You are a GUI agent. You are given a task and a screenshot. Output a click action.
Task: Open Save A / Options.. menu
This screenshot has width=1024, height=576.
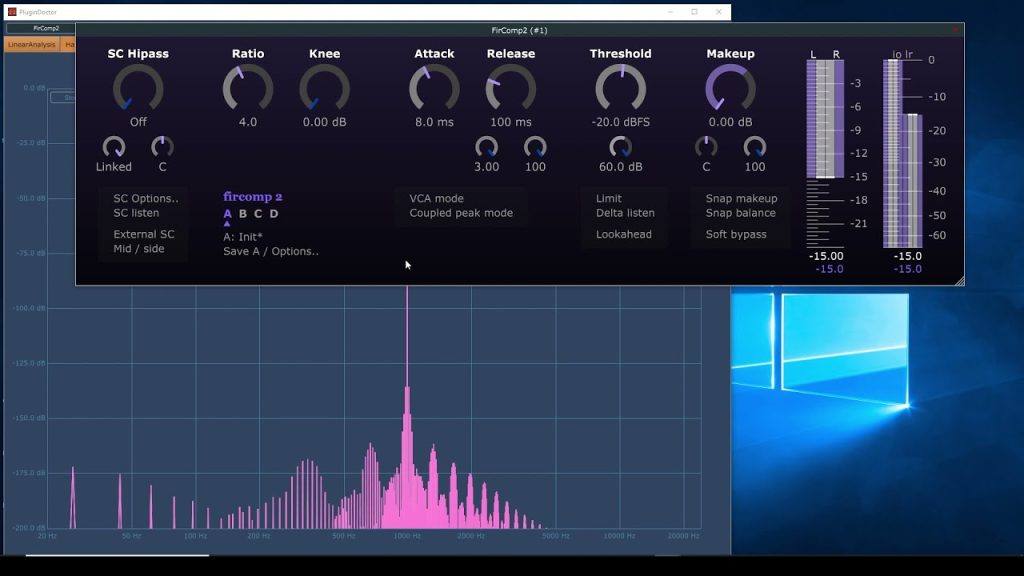coord(271,251)
